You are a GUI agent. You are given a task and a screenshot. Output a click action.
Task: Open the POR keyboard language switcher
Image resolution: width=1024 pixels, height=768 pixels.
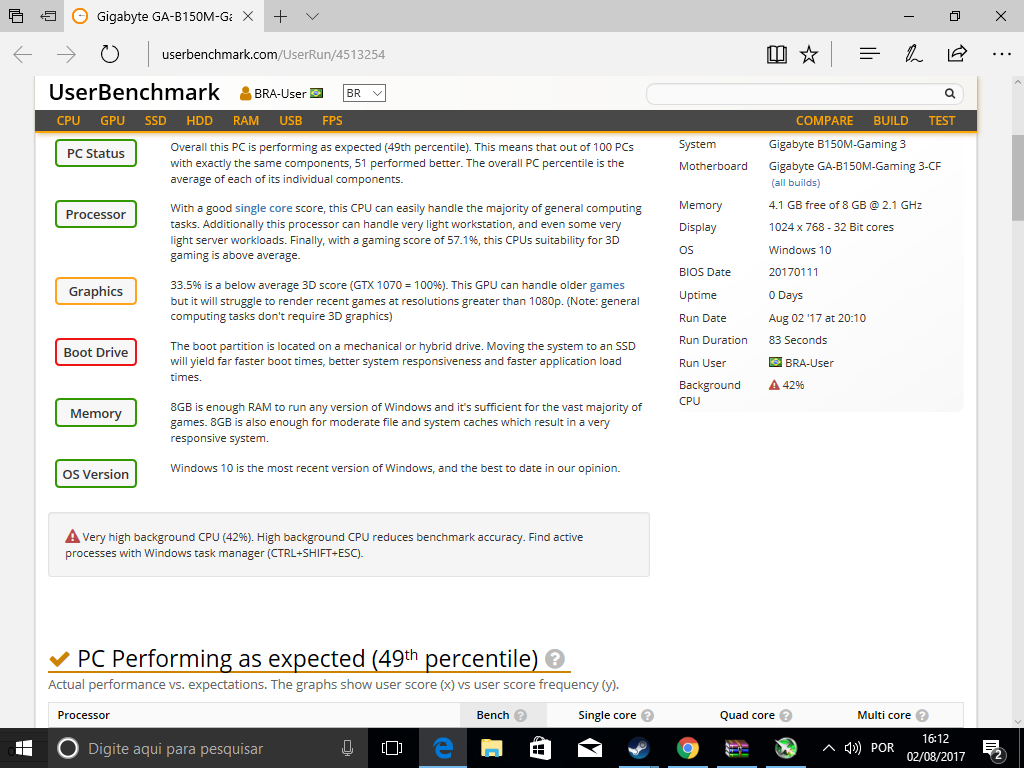pos(882,748)
